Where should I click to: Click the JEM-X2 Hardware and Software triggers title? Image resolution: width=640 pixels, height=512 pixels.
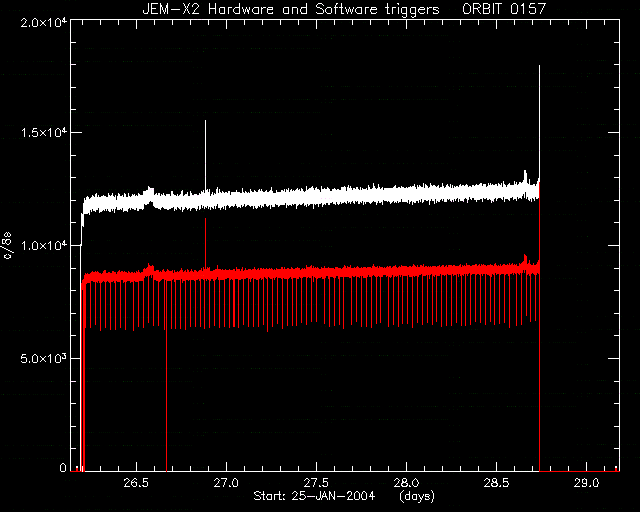[x=291, y=9]
